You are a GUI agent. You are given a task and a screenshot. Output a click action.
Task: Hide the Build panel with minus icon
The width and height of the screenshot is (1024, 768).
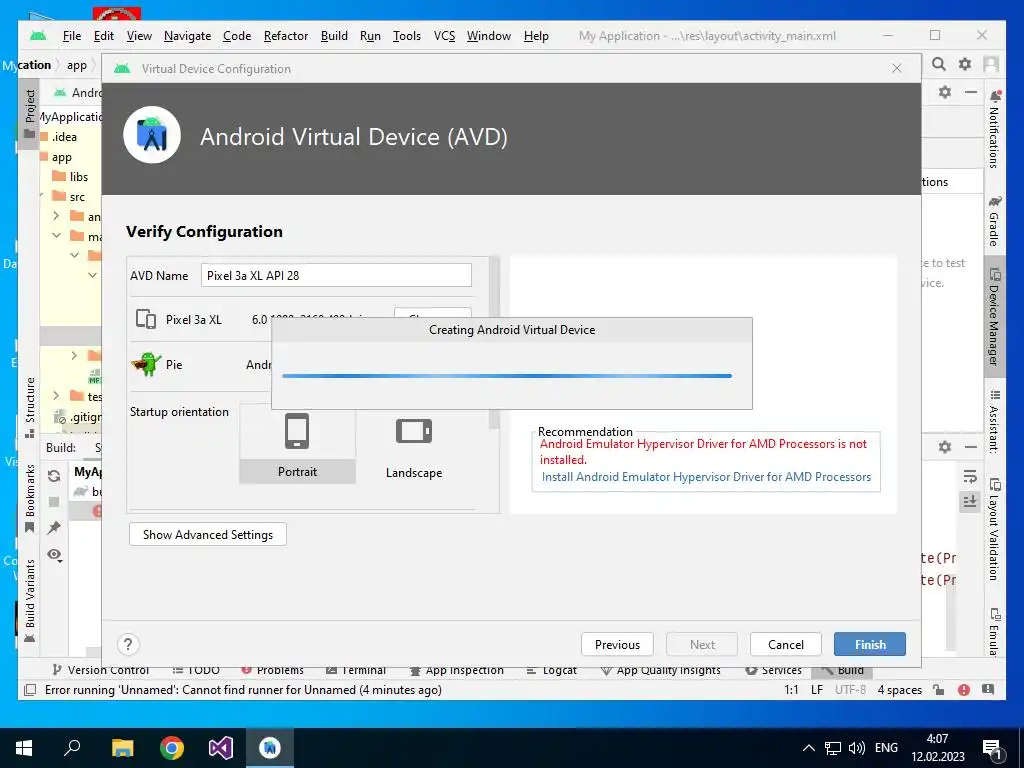click(x=971, y=447)
